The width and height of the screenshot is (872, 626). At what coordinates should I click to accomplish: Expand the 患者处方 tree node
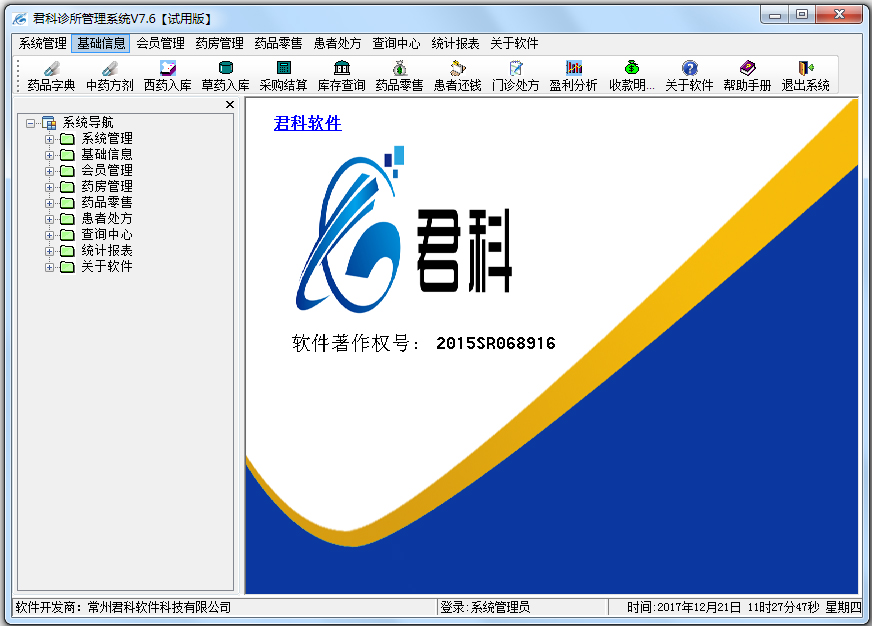click(x=49, y=220)
